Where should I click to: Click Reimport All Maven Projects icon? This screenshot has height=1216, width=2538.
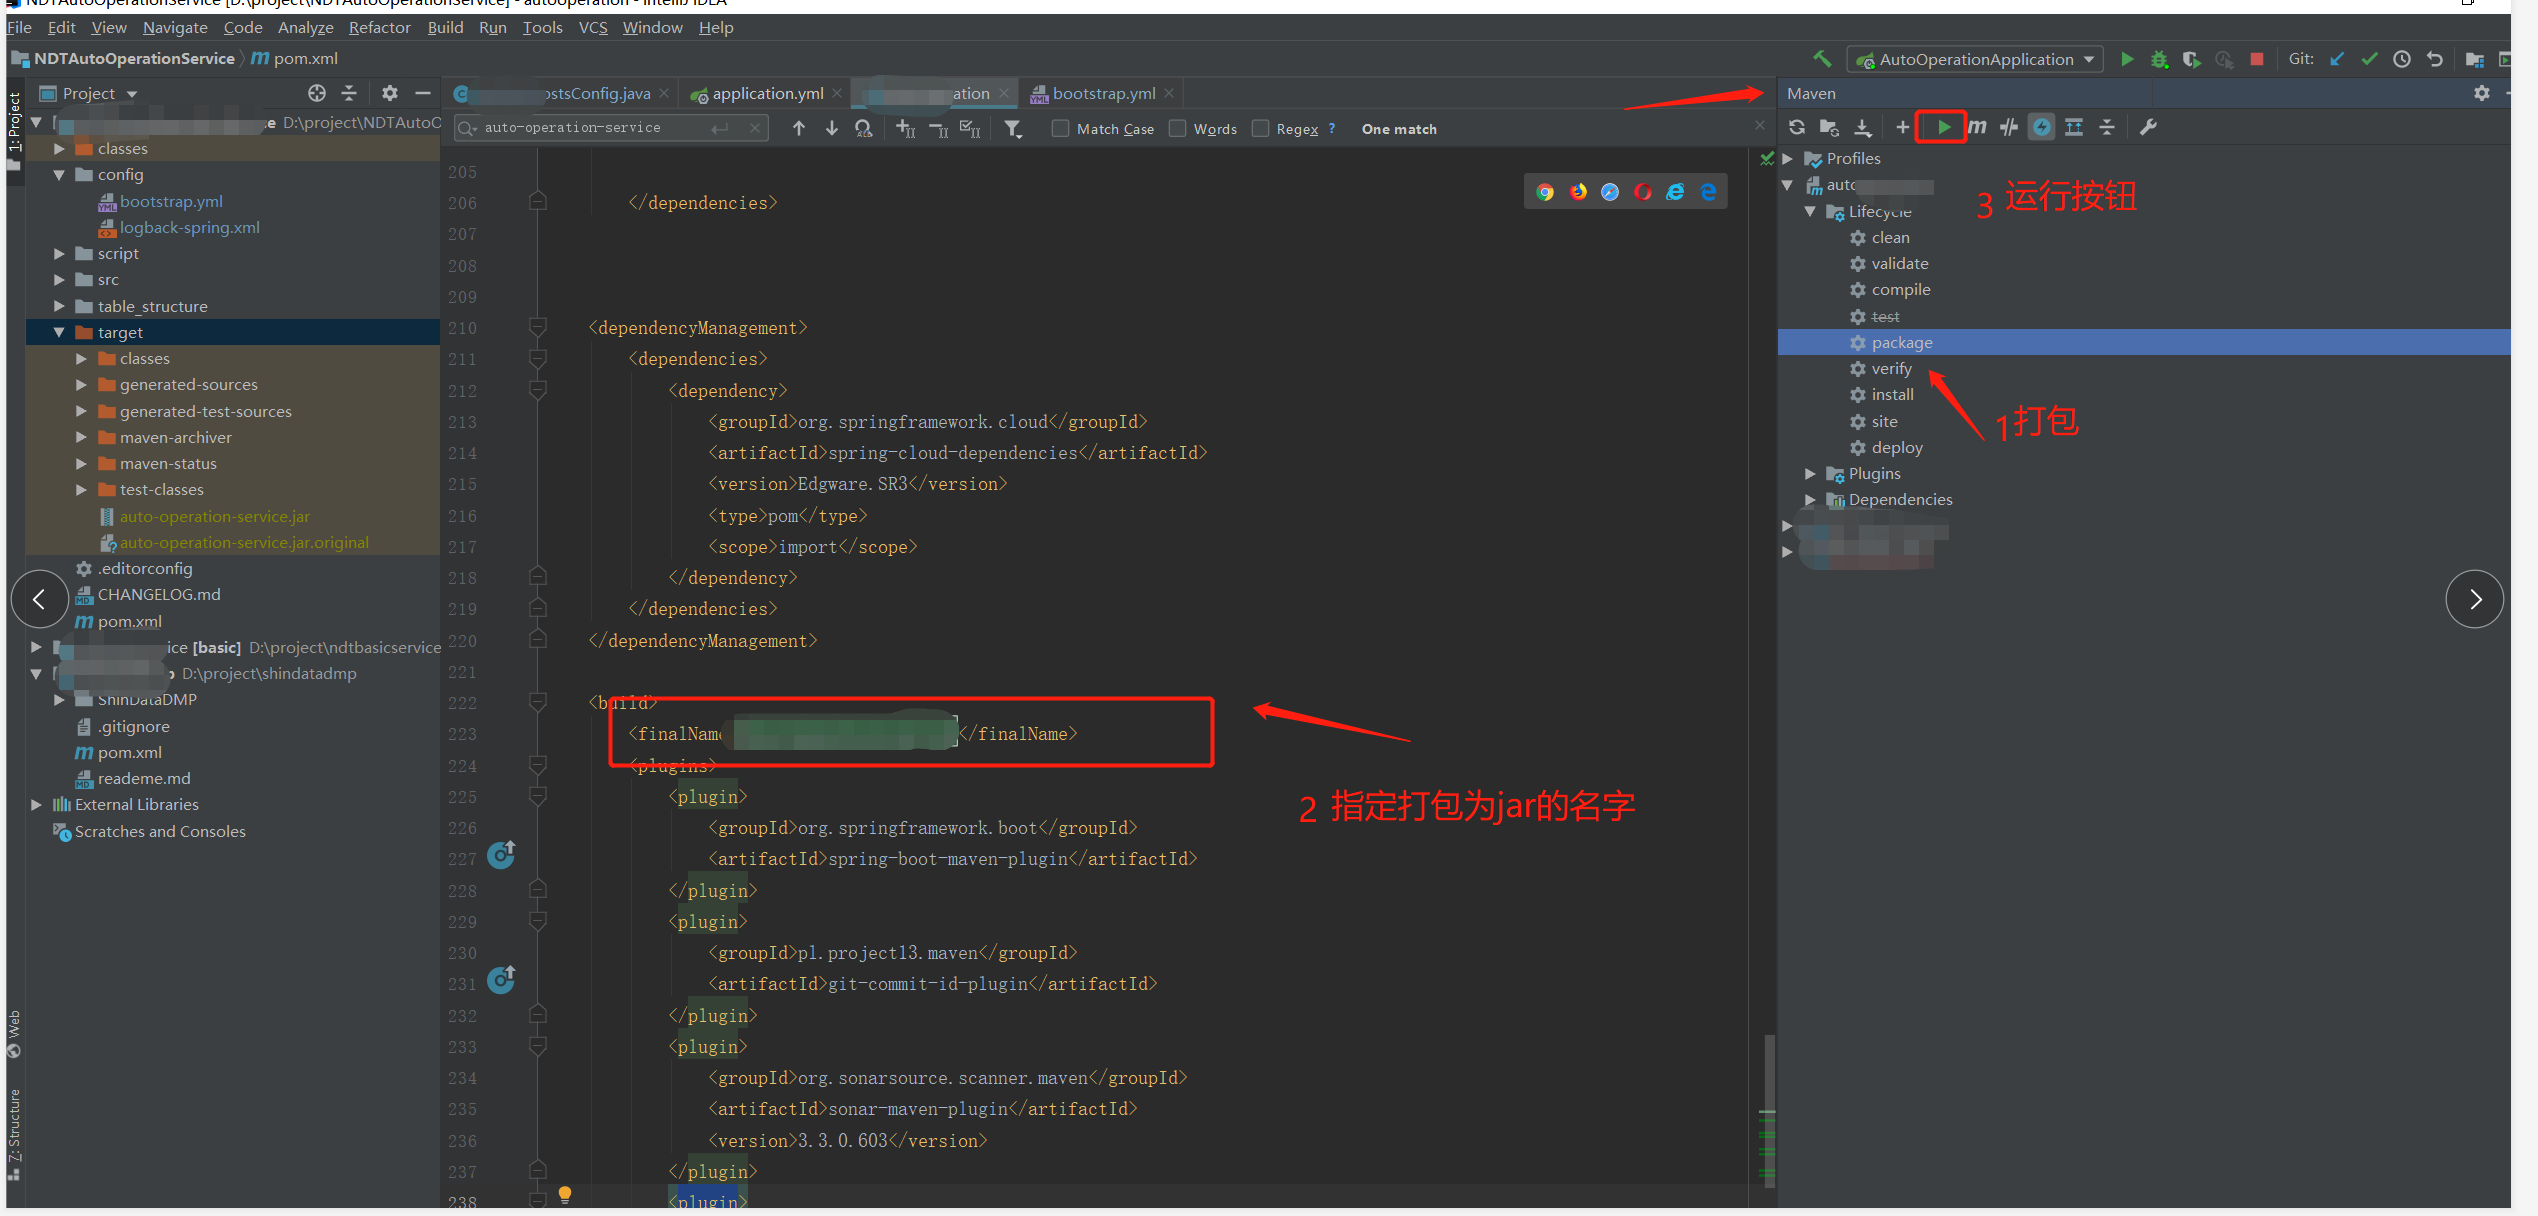[x=1797, y=127]
